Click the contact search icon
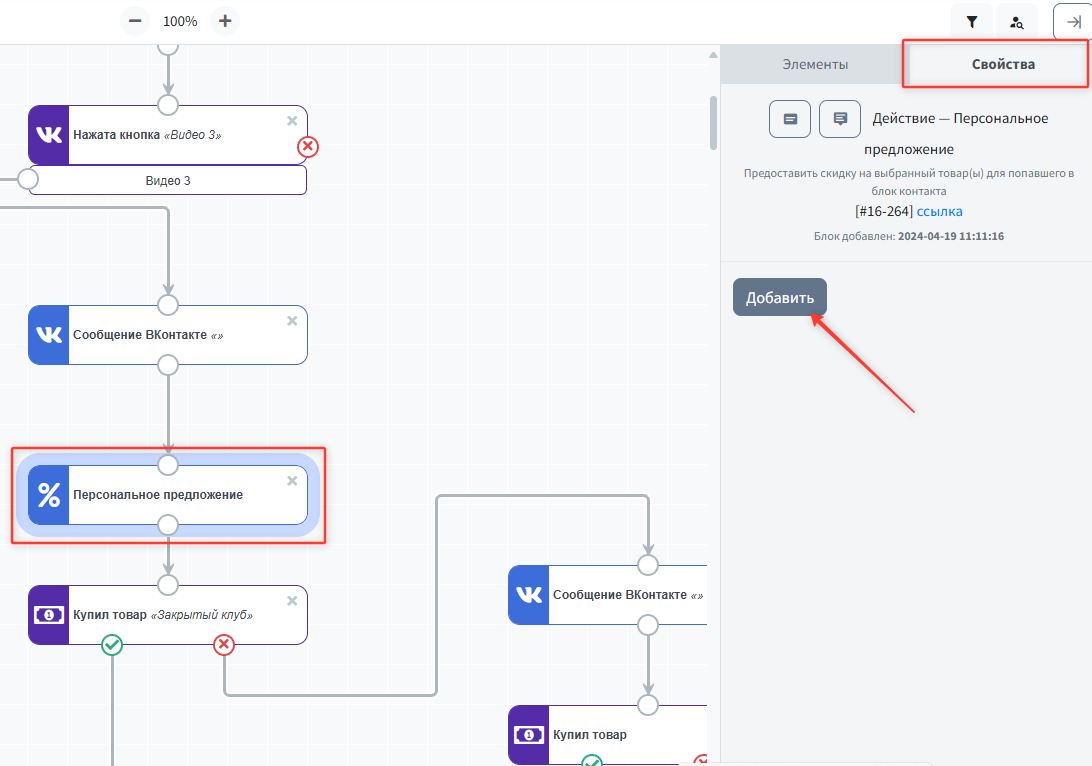1092x766 pixels. point(1017,22)
